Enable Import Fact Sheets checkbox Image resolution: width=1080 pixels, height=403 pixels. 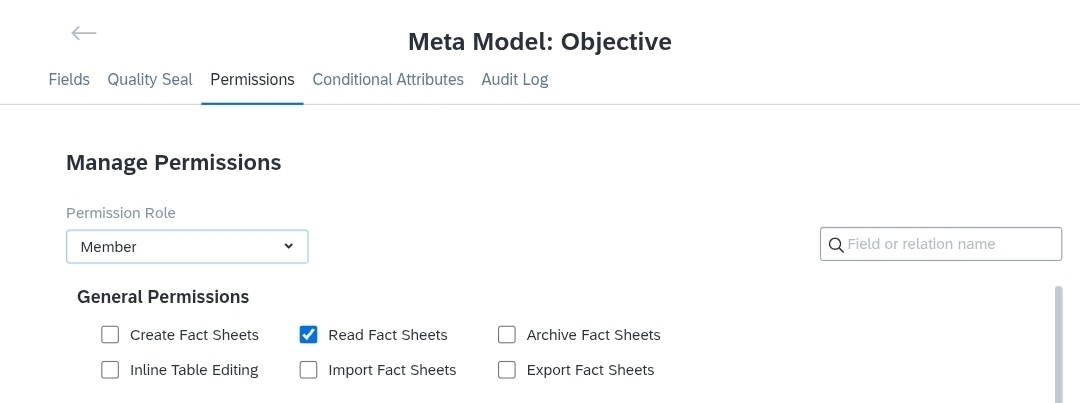[x=309, y=370]
